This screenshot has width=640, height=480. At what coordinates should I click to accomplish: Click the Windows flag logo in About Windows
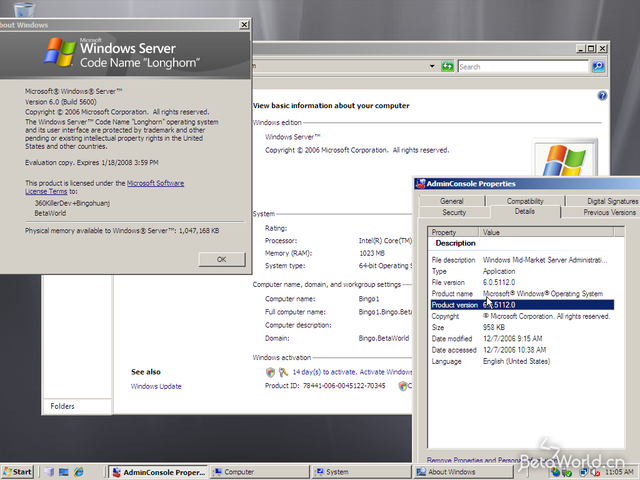pyautogui.click(x=60, y=52)
